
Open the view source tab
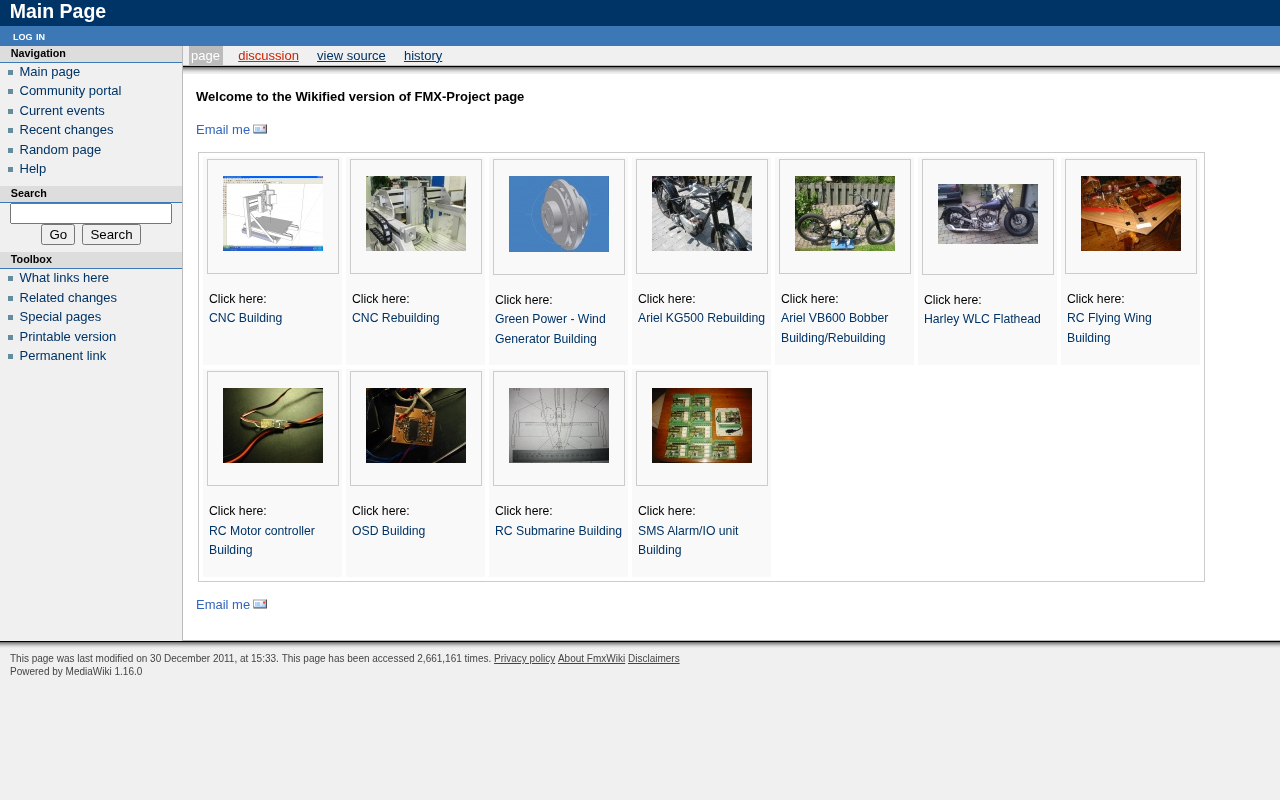(351, 56)
